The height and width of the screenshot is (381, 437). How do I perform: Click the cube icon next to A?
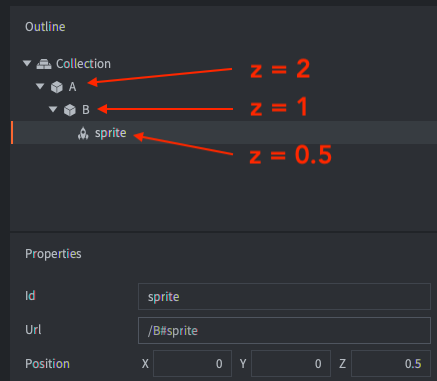click(x=57, y=87)
